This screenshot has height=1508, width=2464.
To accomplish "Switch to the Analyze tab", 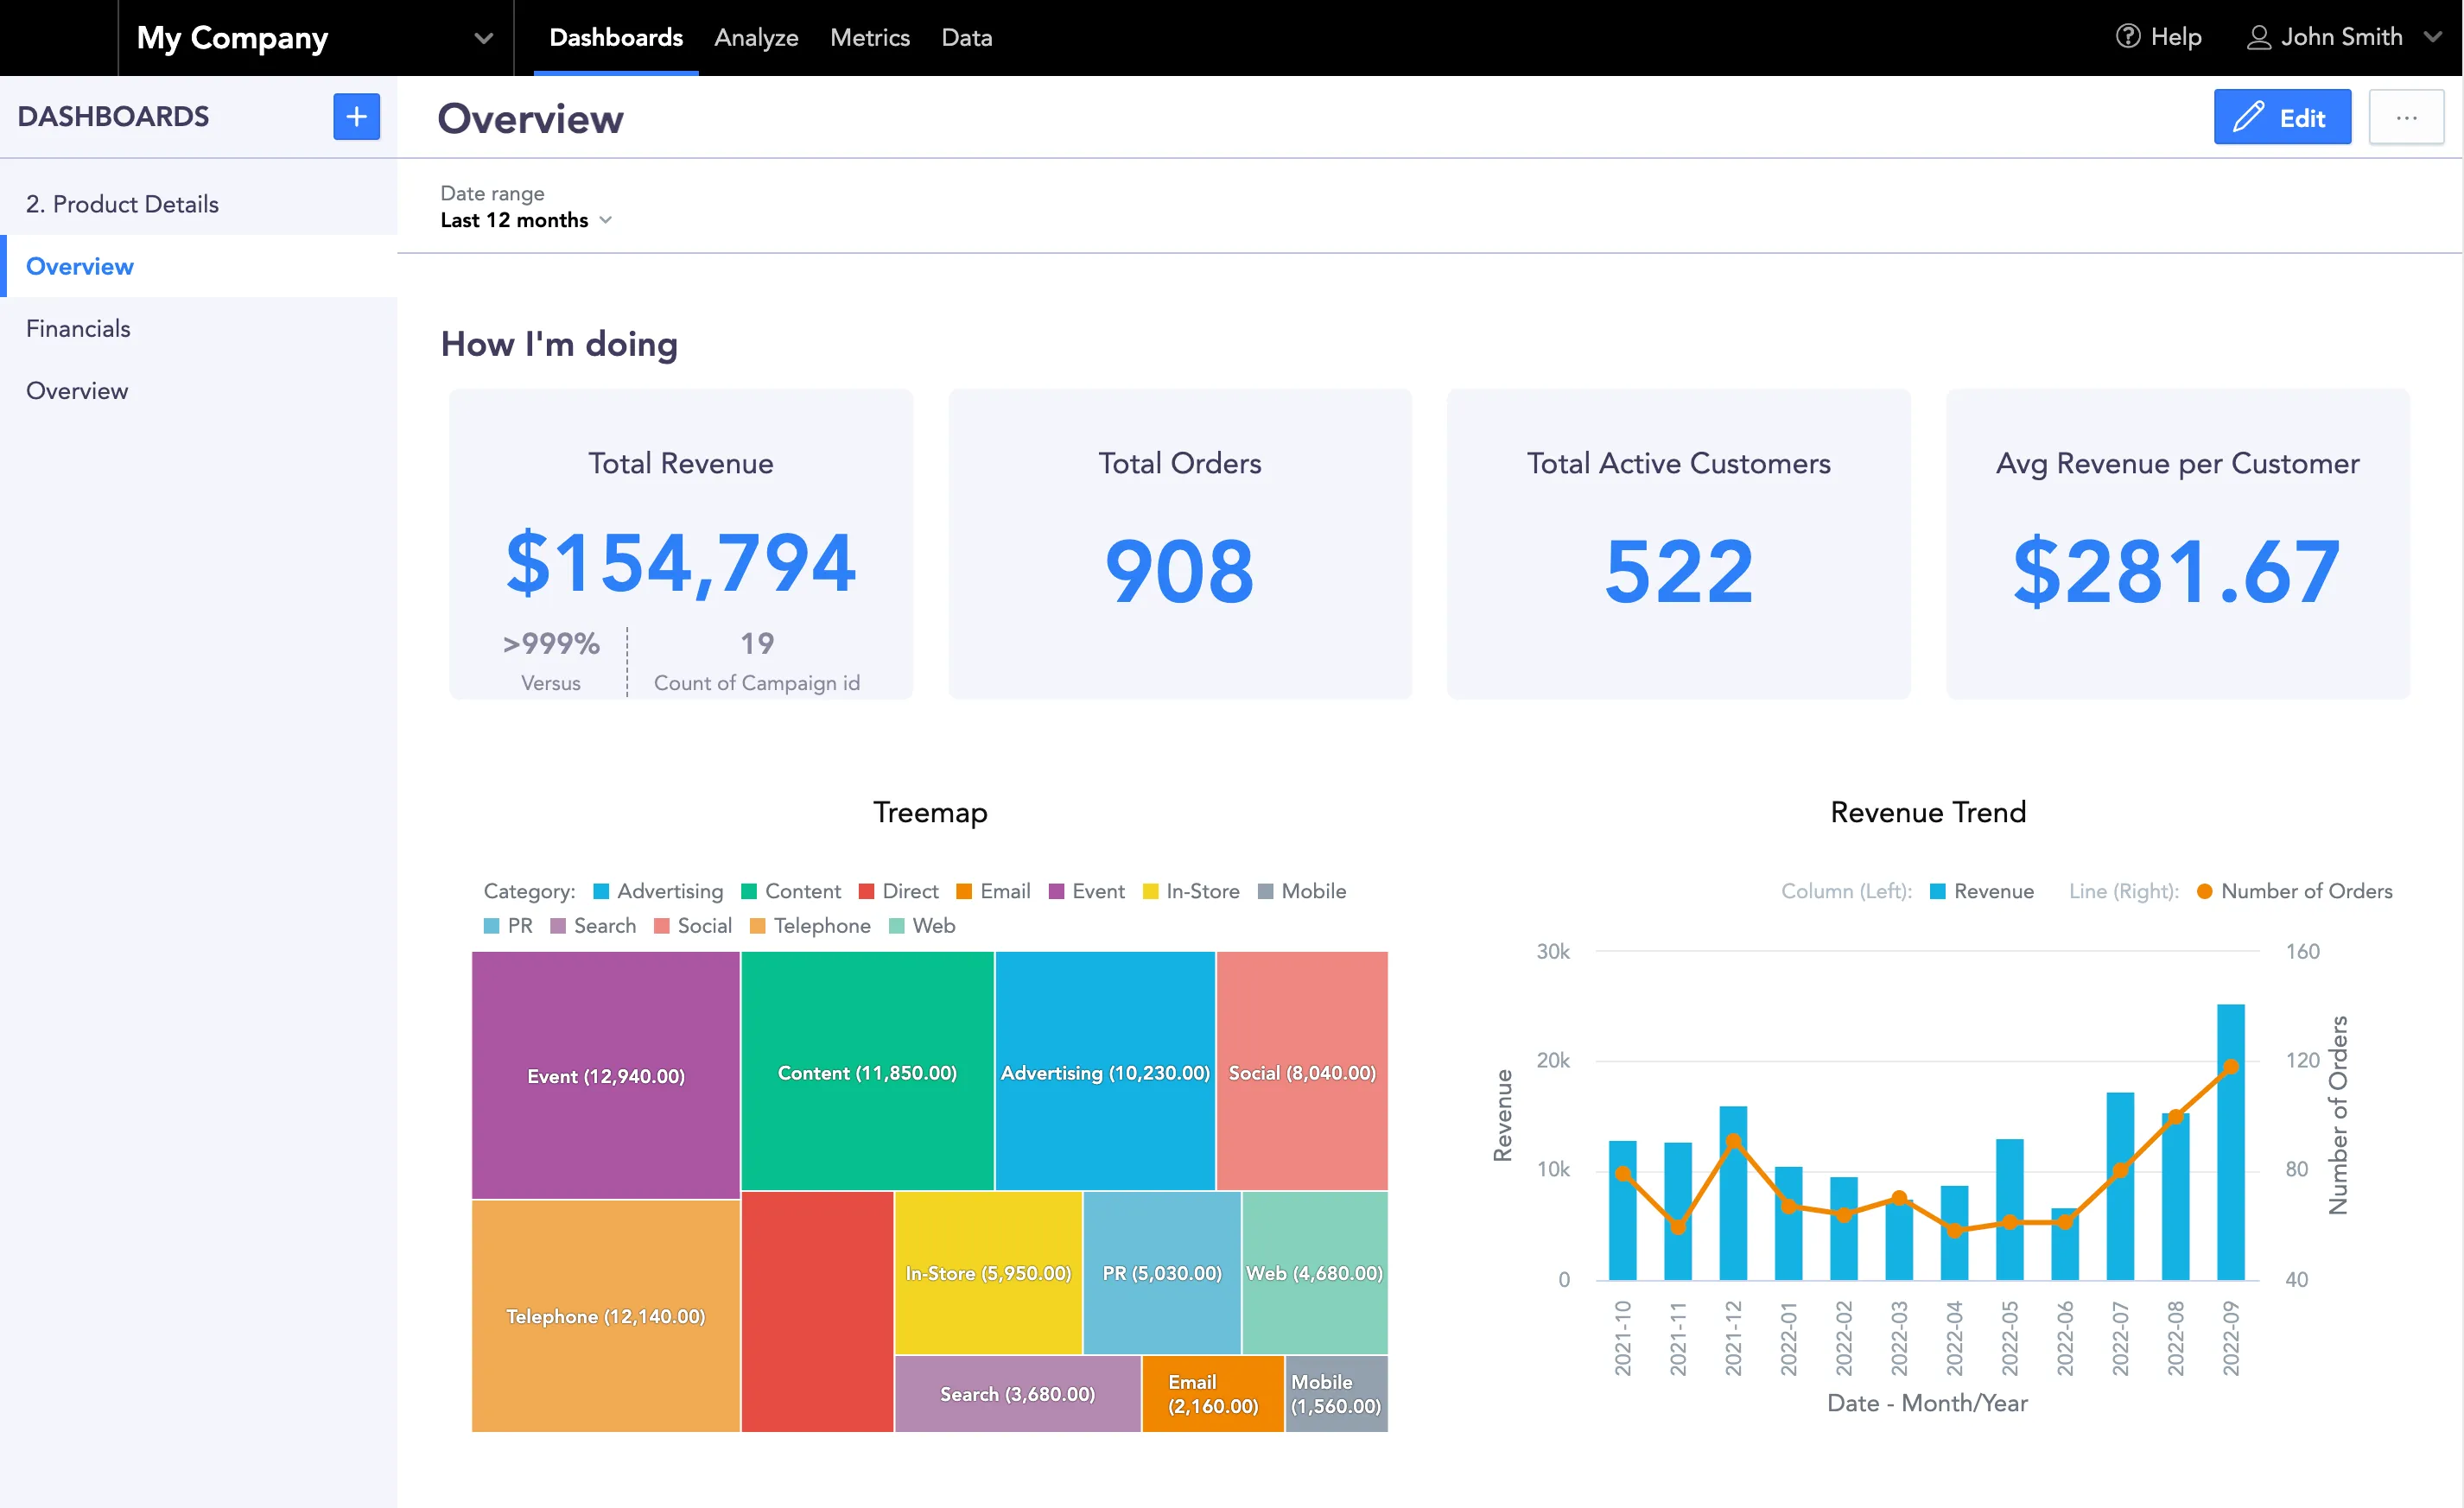I will (756, 38).
